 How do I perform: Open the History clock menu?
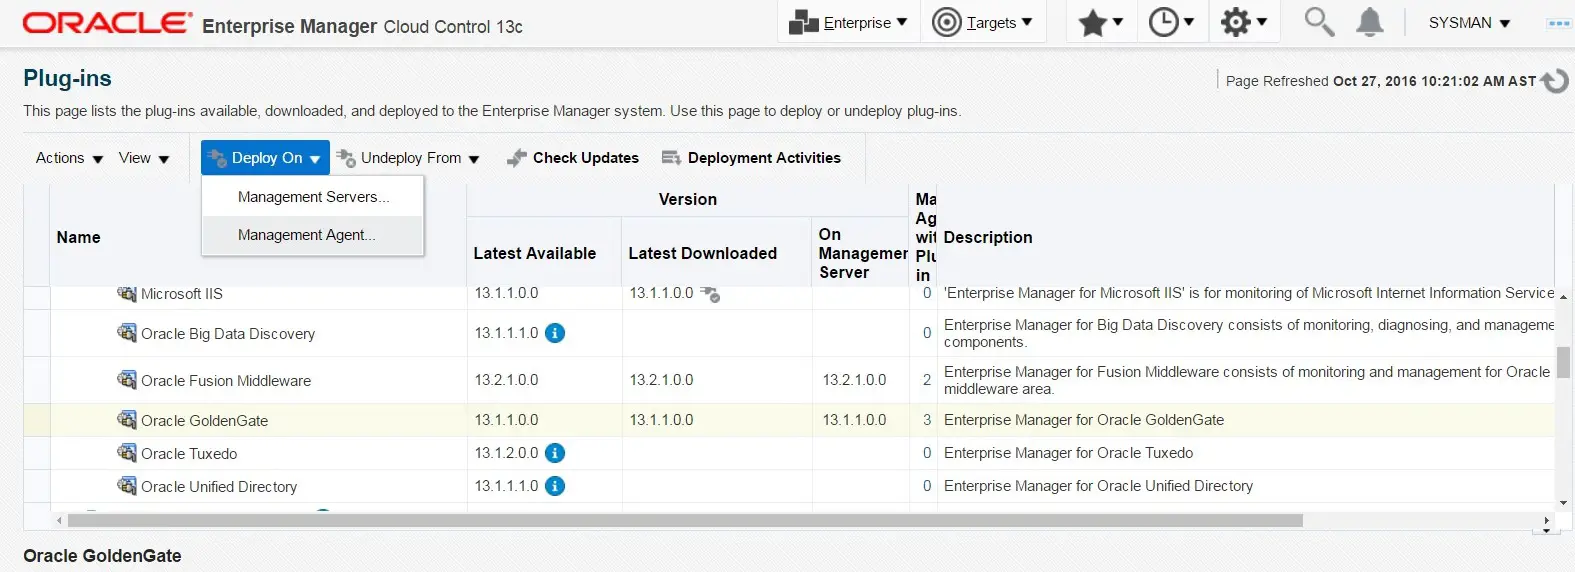pyautogui.click(x=1171, y=22)
